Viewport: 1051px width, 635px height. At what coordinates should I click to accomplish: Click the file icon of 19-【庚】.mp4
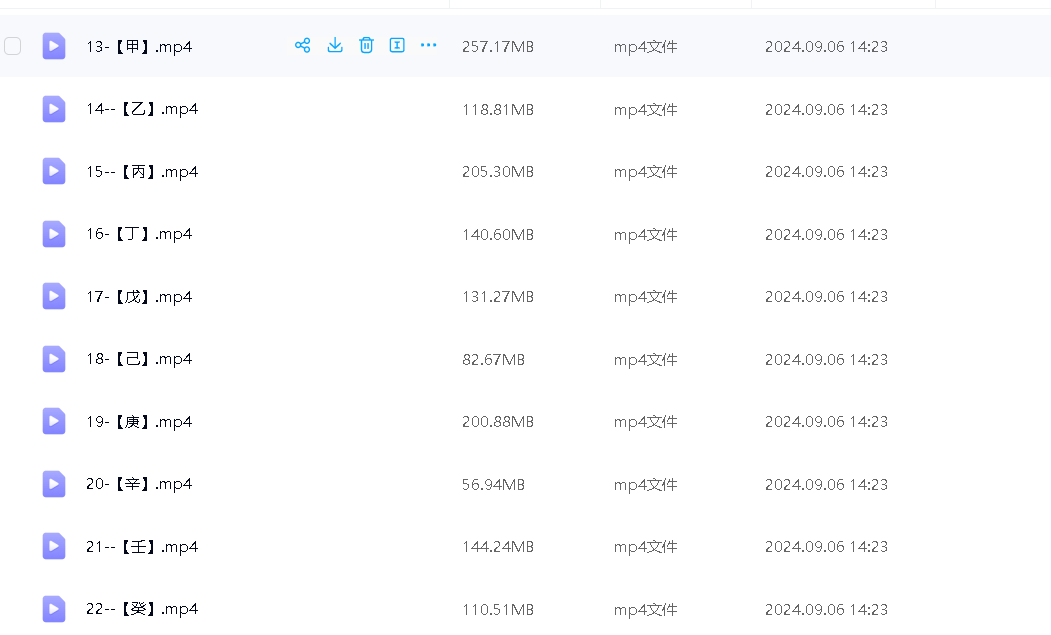[x=54, y=421]
